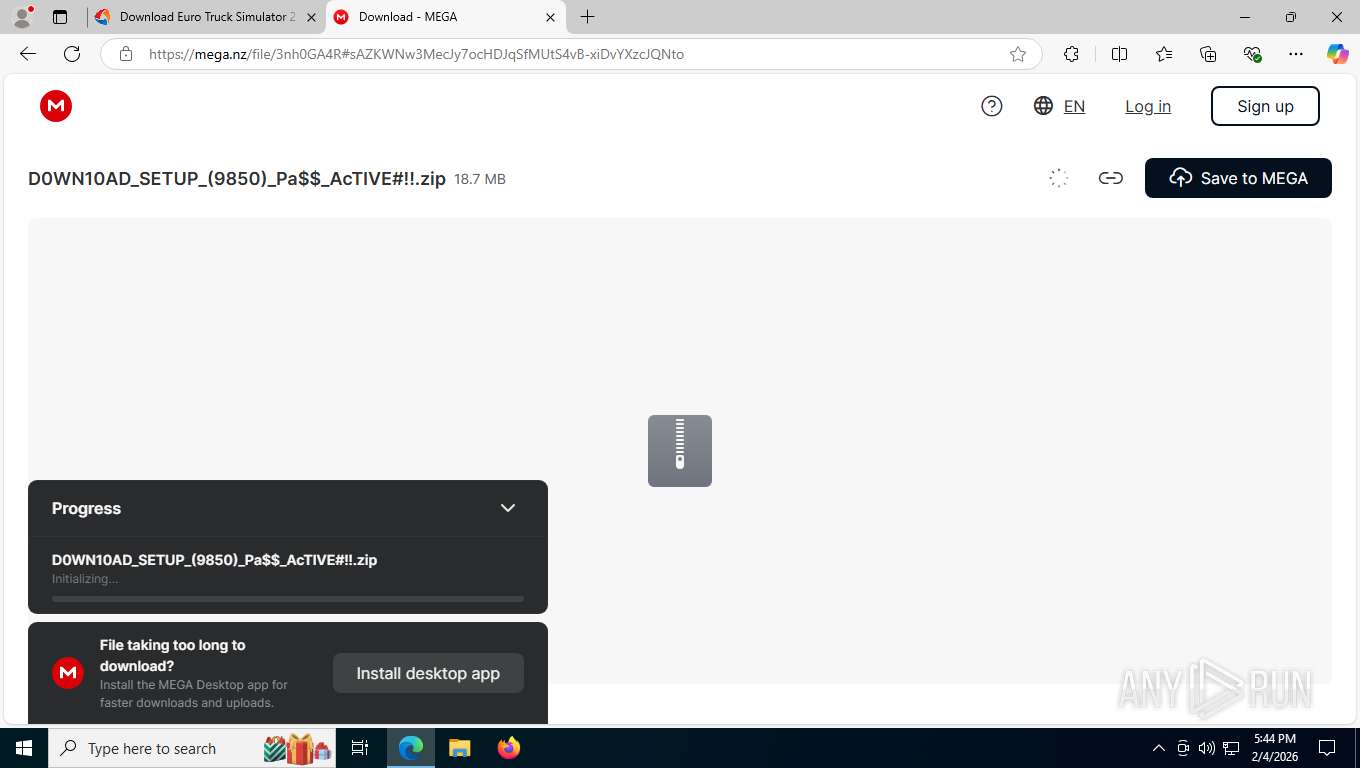Open File Explorer from the taskbar

click(459, 748)
